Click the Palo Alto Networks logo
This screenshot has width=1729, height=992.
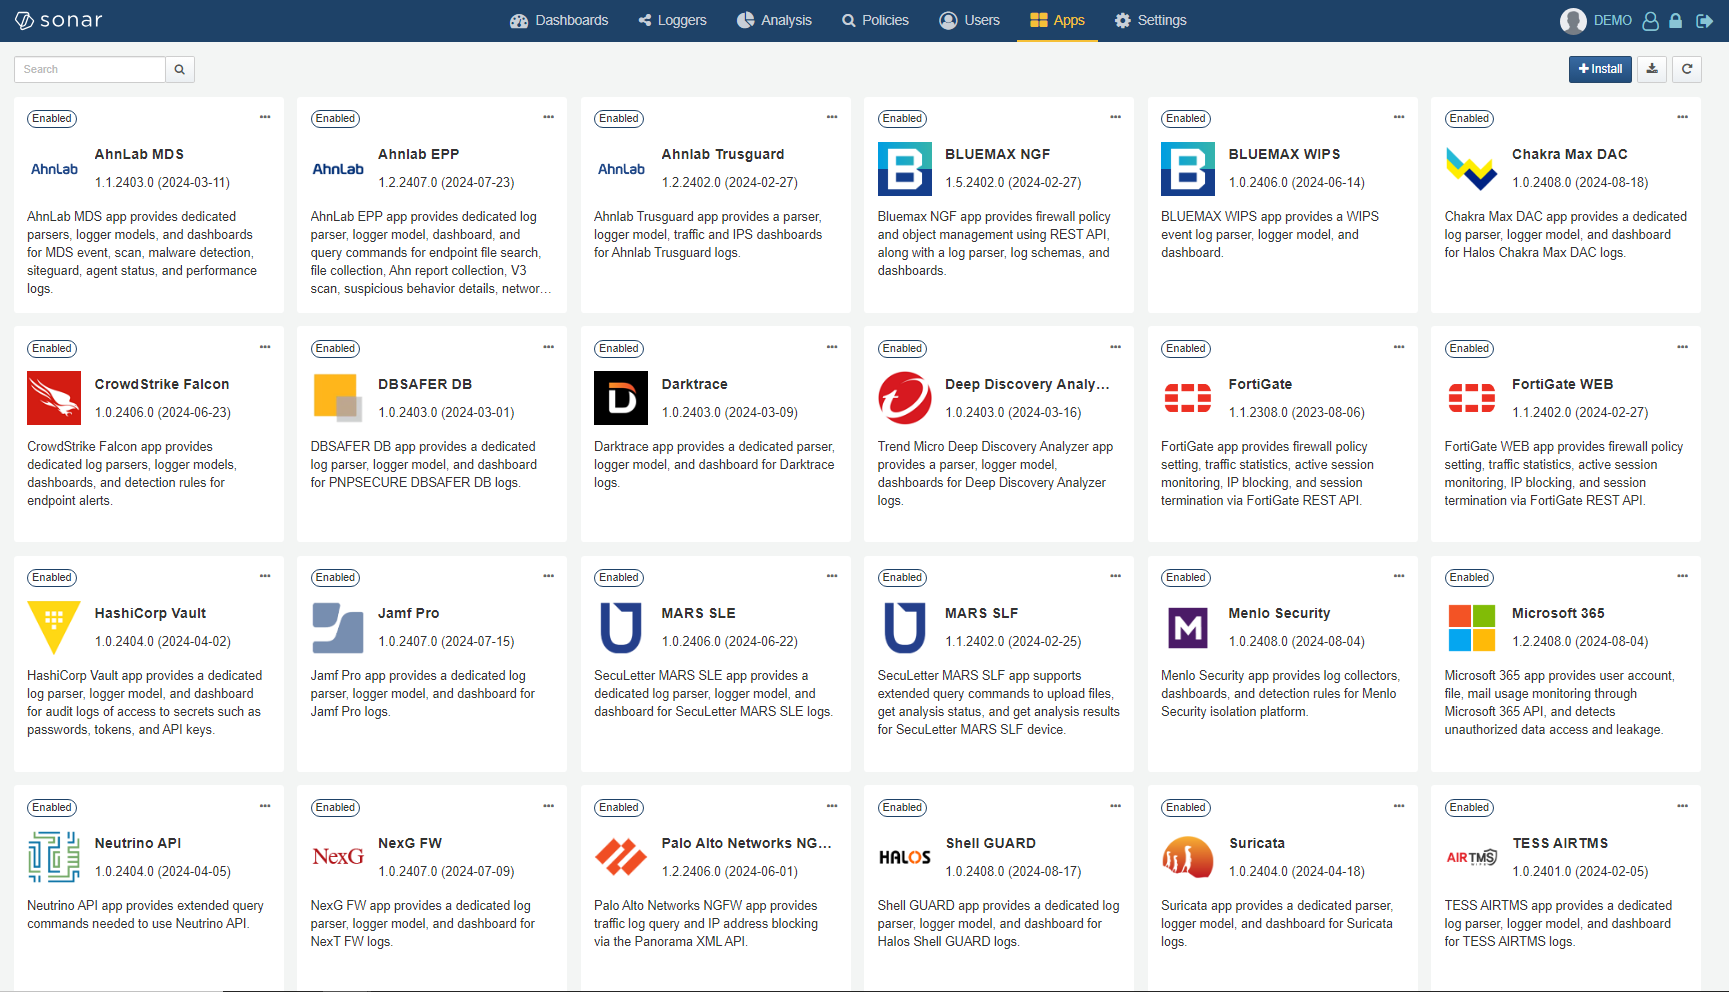621,857
